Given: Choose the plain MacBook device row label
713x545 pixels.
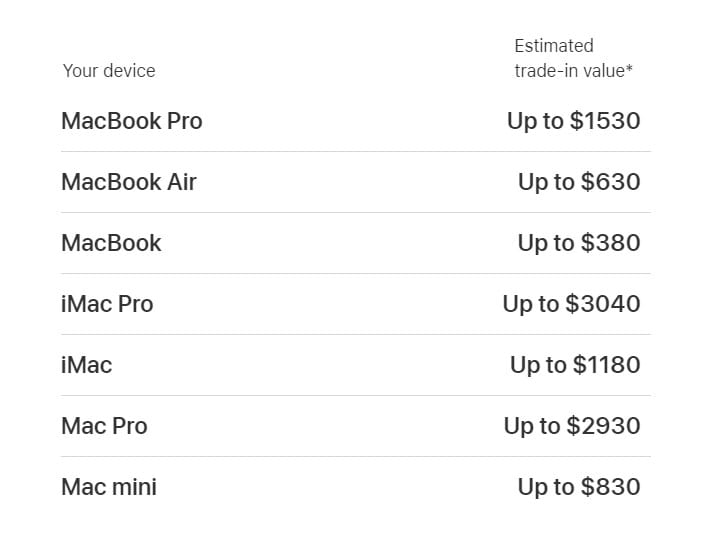Looking at the screenshot, I should [111, 243].
